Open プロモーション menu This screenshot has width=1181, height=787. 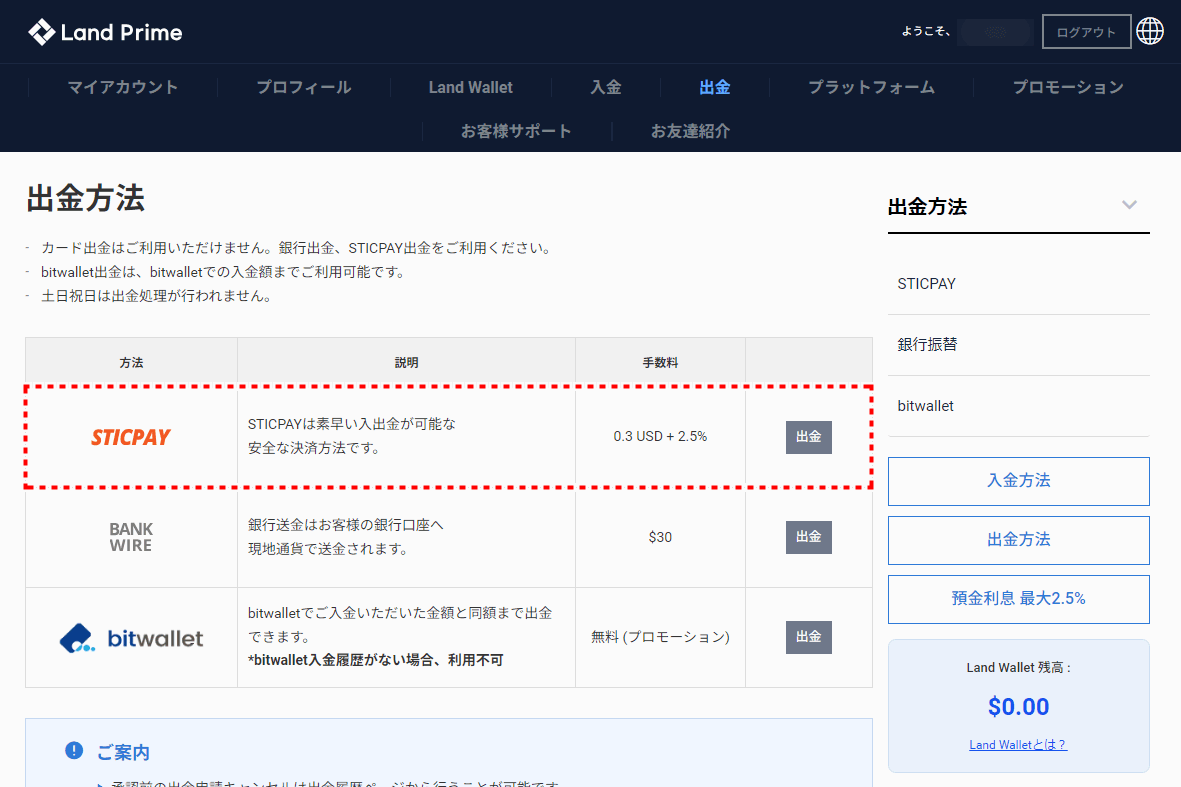click(x=1068, y=87)
